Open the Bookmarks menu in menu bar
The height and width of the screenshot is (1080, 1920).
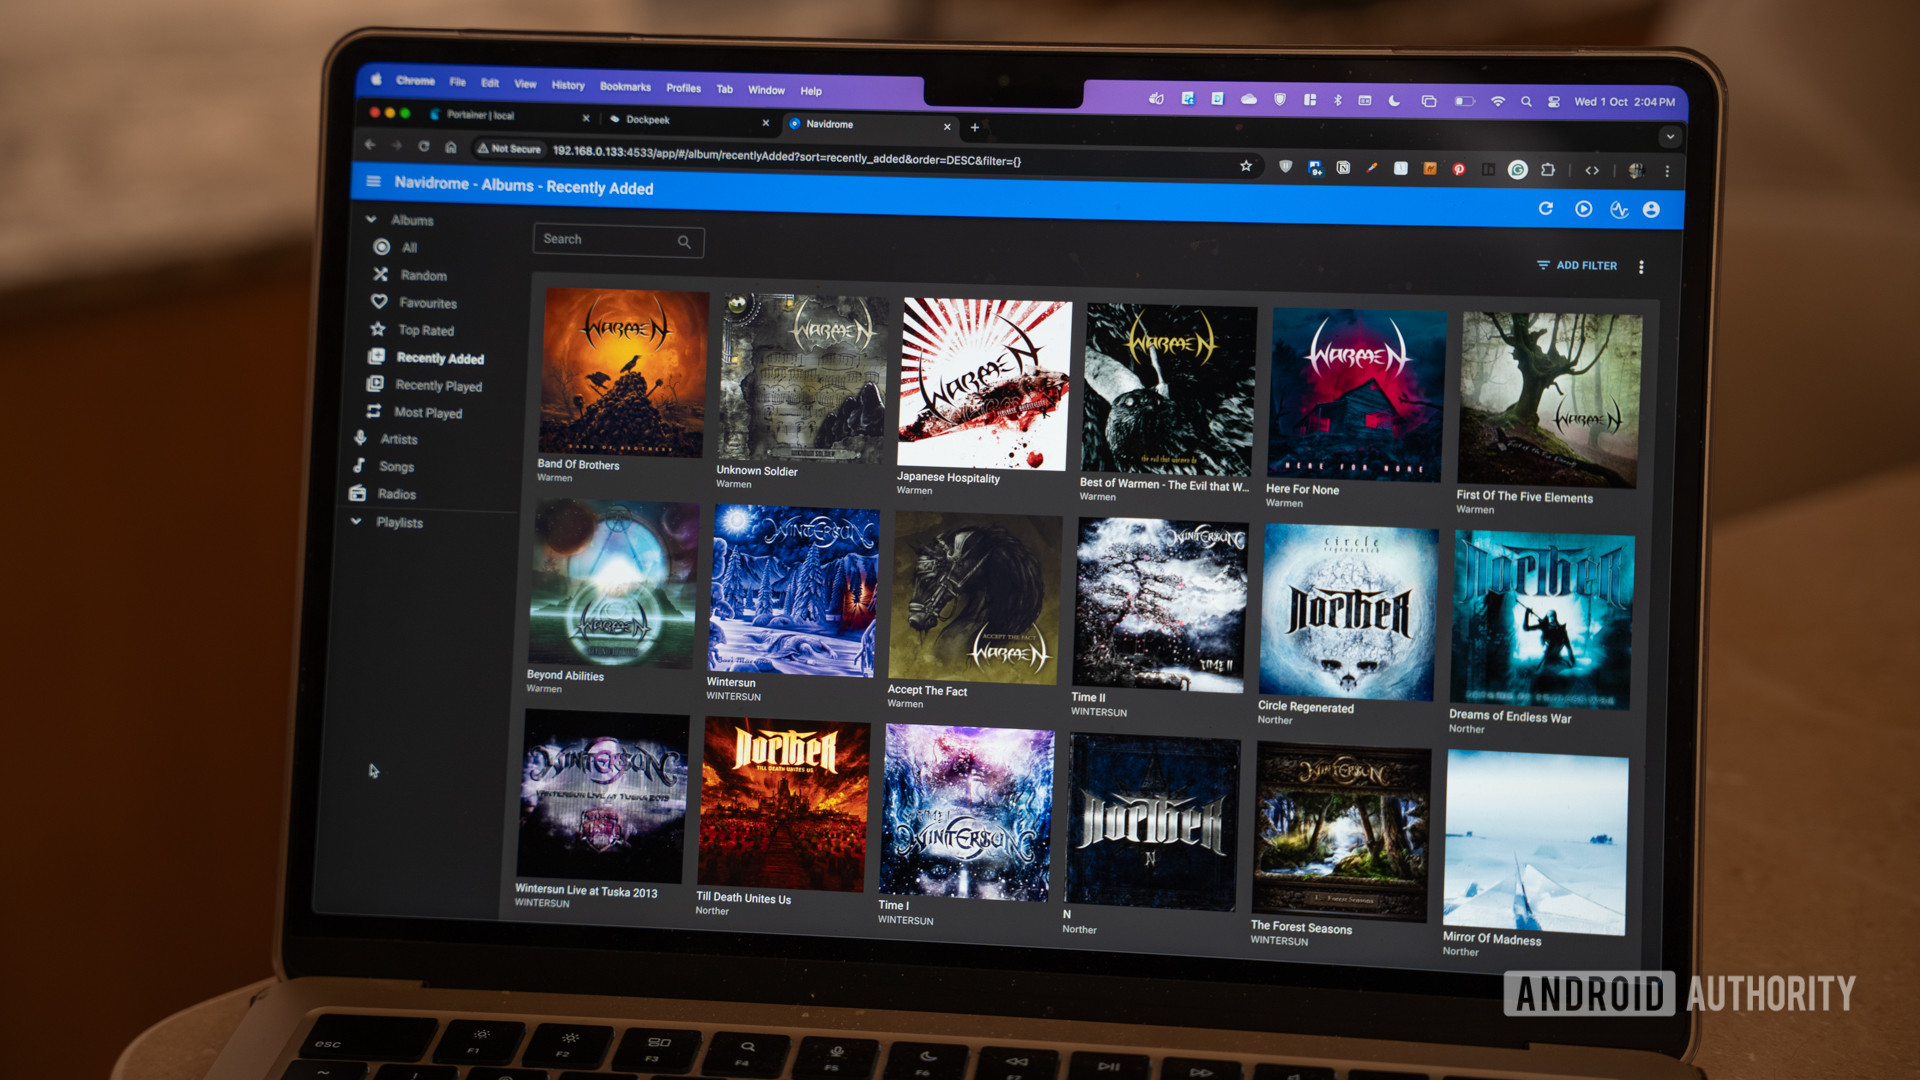625,87
